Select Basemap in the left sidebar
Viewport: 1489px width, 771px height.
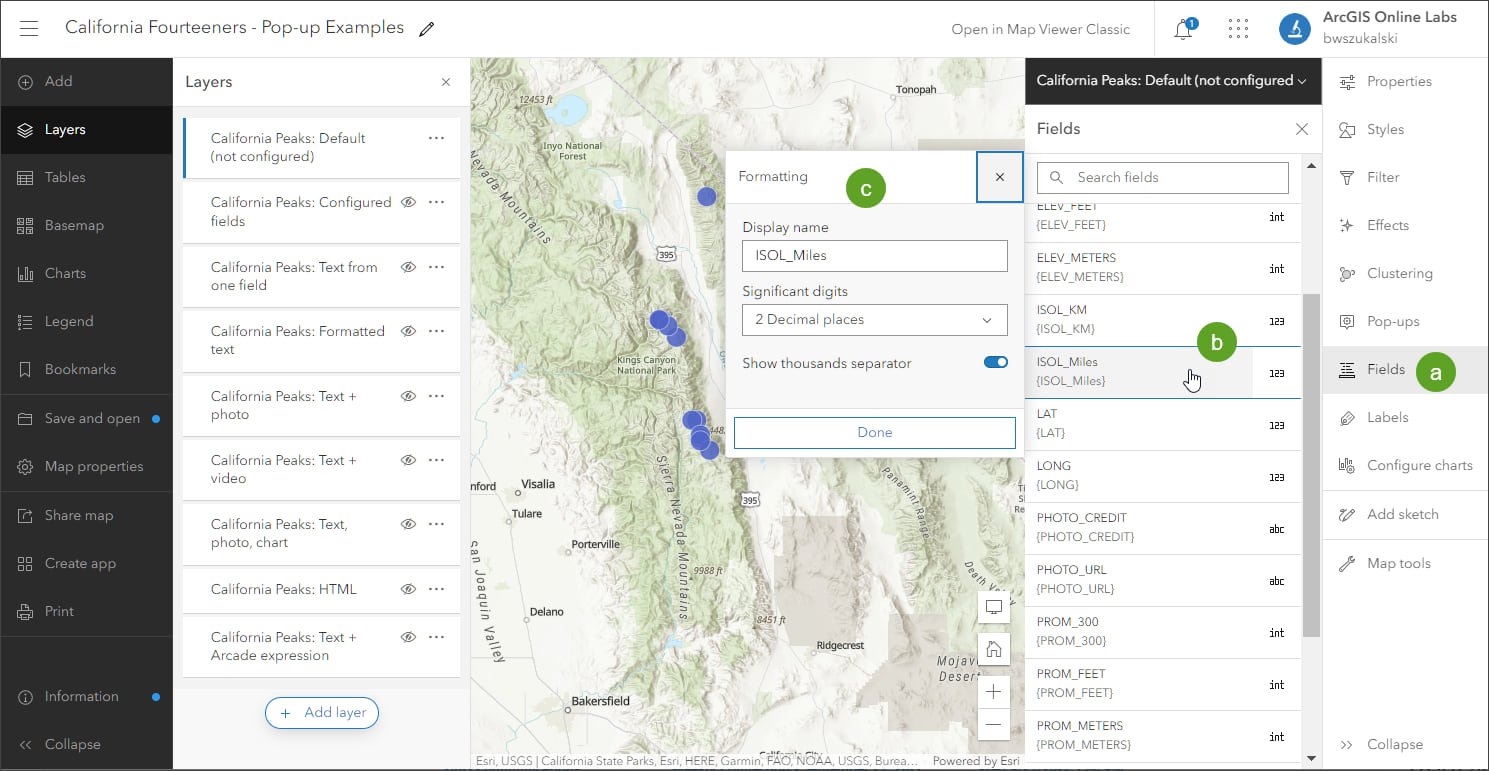74,225
